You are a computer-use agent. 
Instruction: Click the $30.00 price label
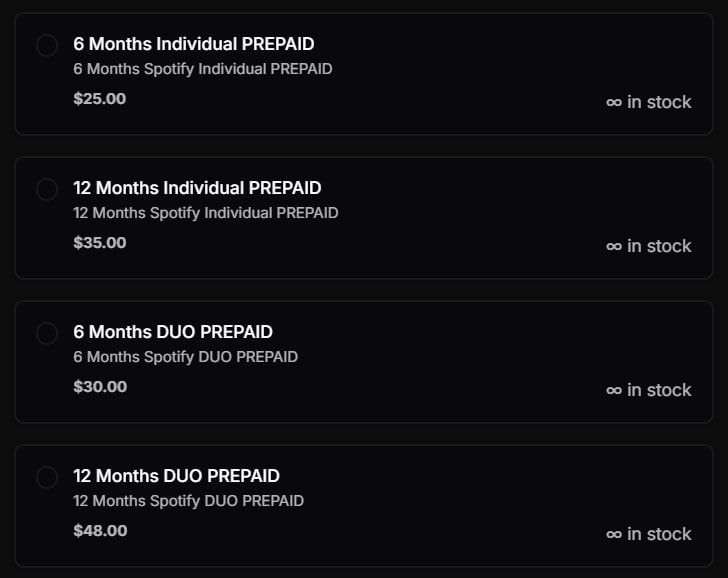[100, 387]
